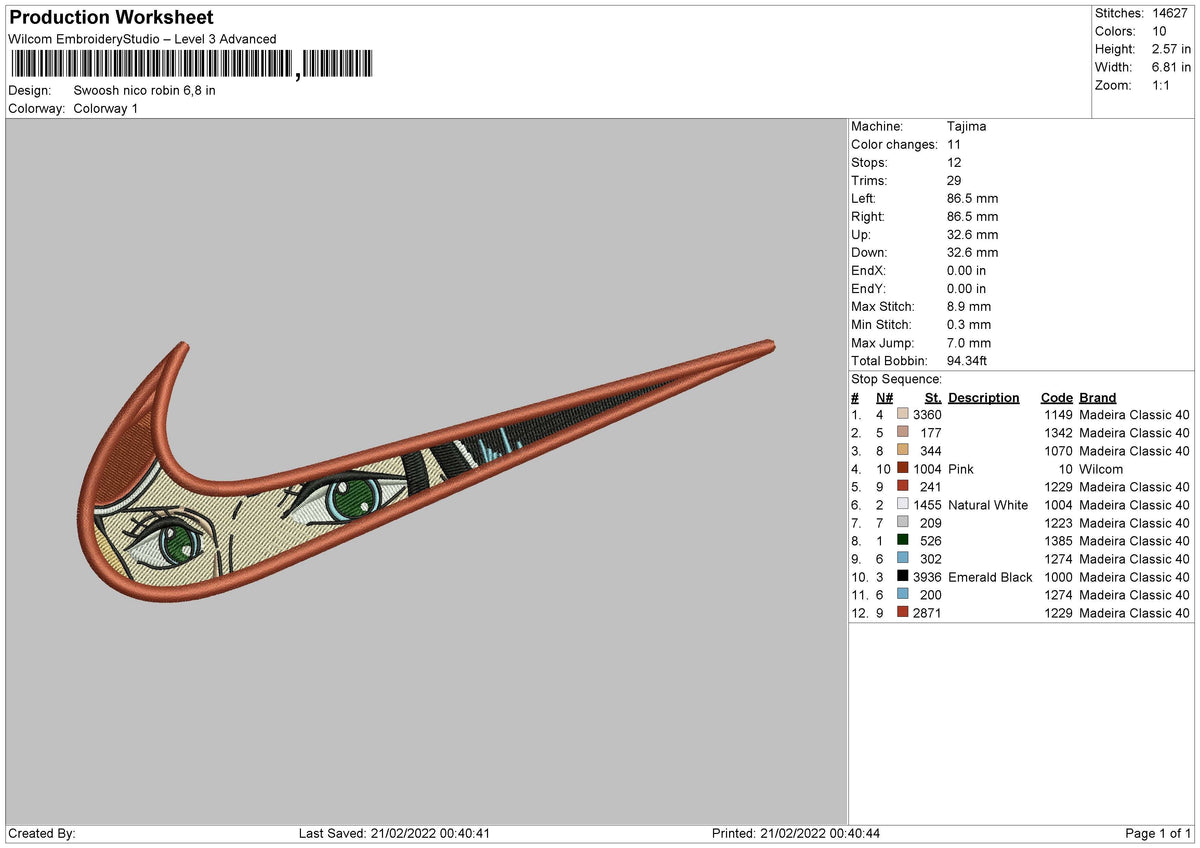The image size is (1200, 848).
Task: Click thread code 1223 in stop 7
Action: (1059, 523)
